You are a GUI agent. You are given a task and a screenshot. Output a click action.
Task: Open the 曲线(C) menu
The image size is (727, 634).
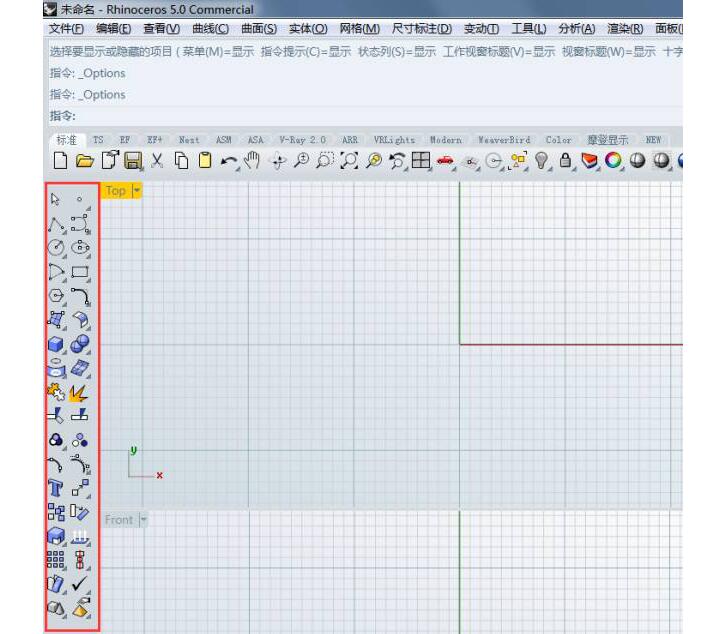(x=210, y=29)
